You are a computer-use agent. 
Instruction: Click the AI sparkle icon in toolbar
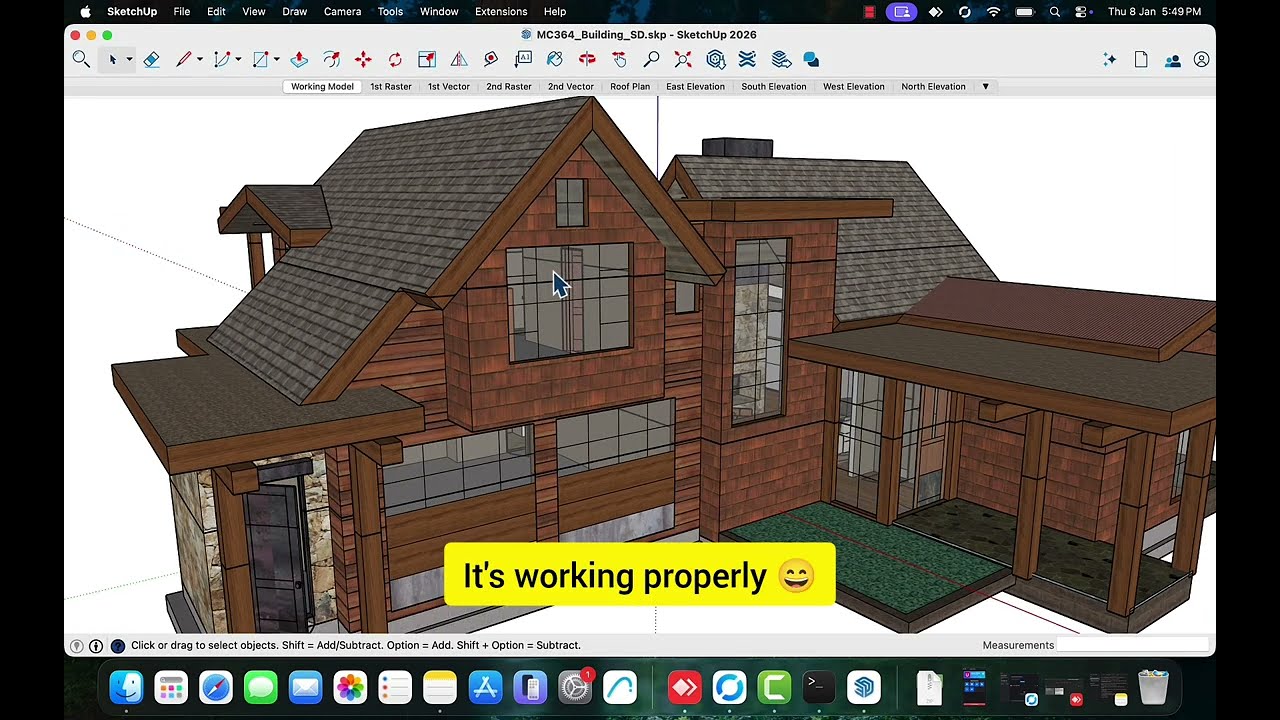pos(1109,60)
